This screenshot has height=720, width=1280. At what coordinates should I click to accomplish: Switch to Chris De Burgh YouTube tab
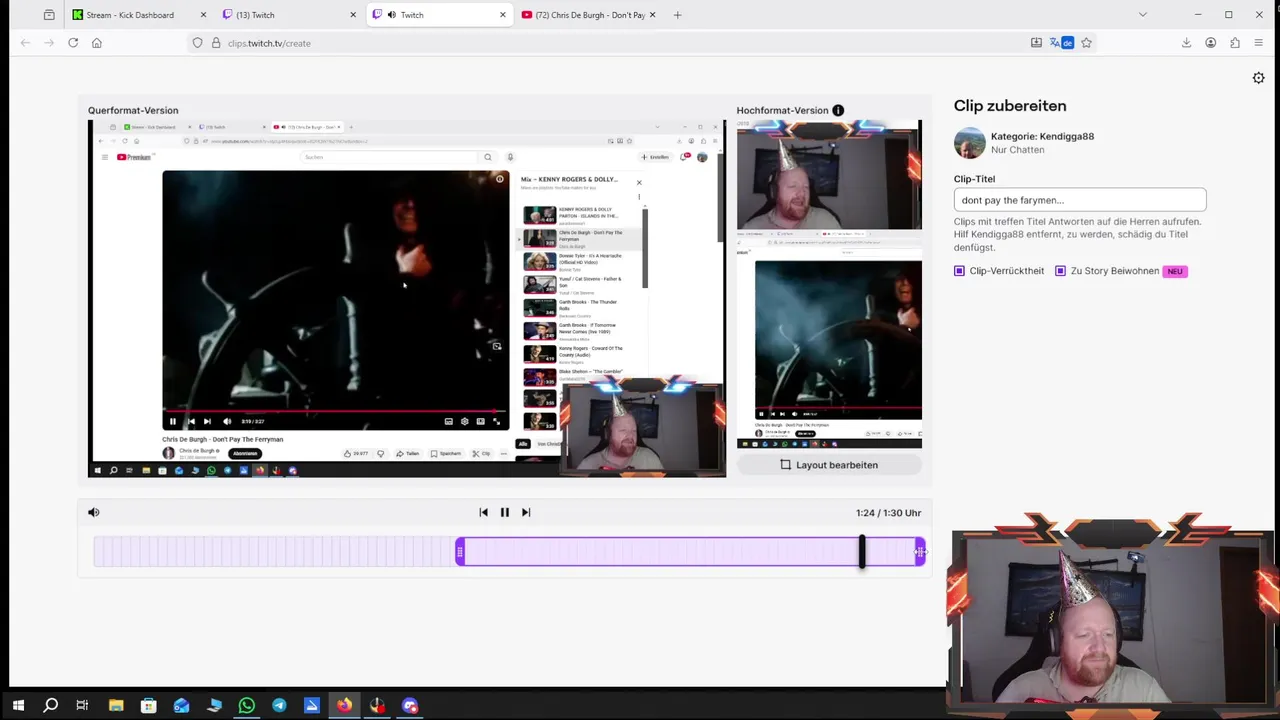click(590, 15)
